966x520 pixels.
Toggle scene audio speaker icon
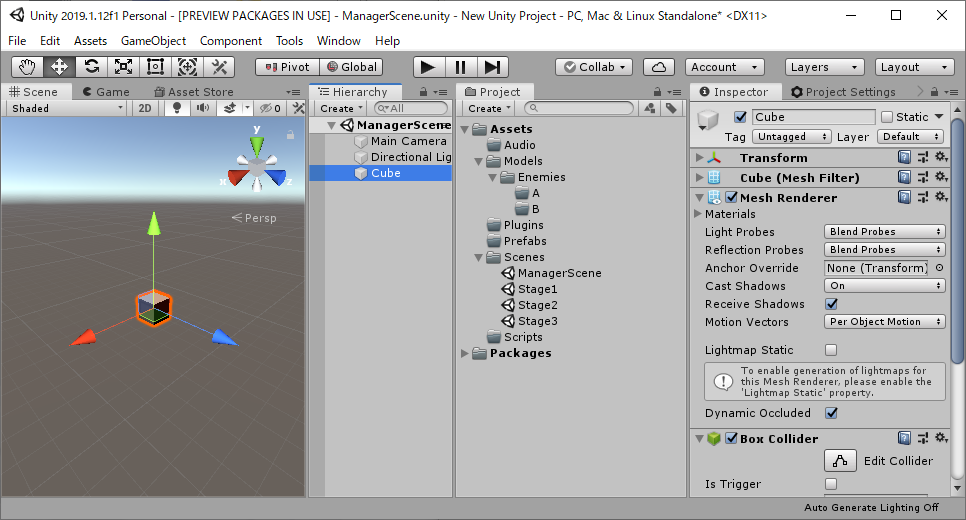pyautogui.click(x=202, y=108)
